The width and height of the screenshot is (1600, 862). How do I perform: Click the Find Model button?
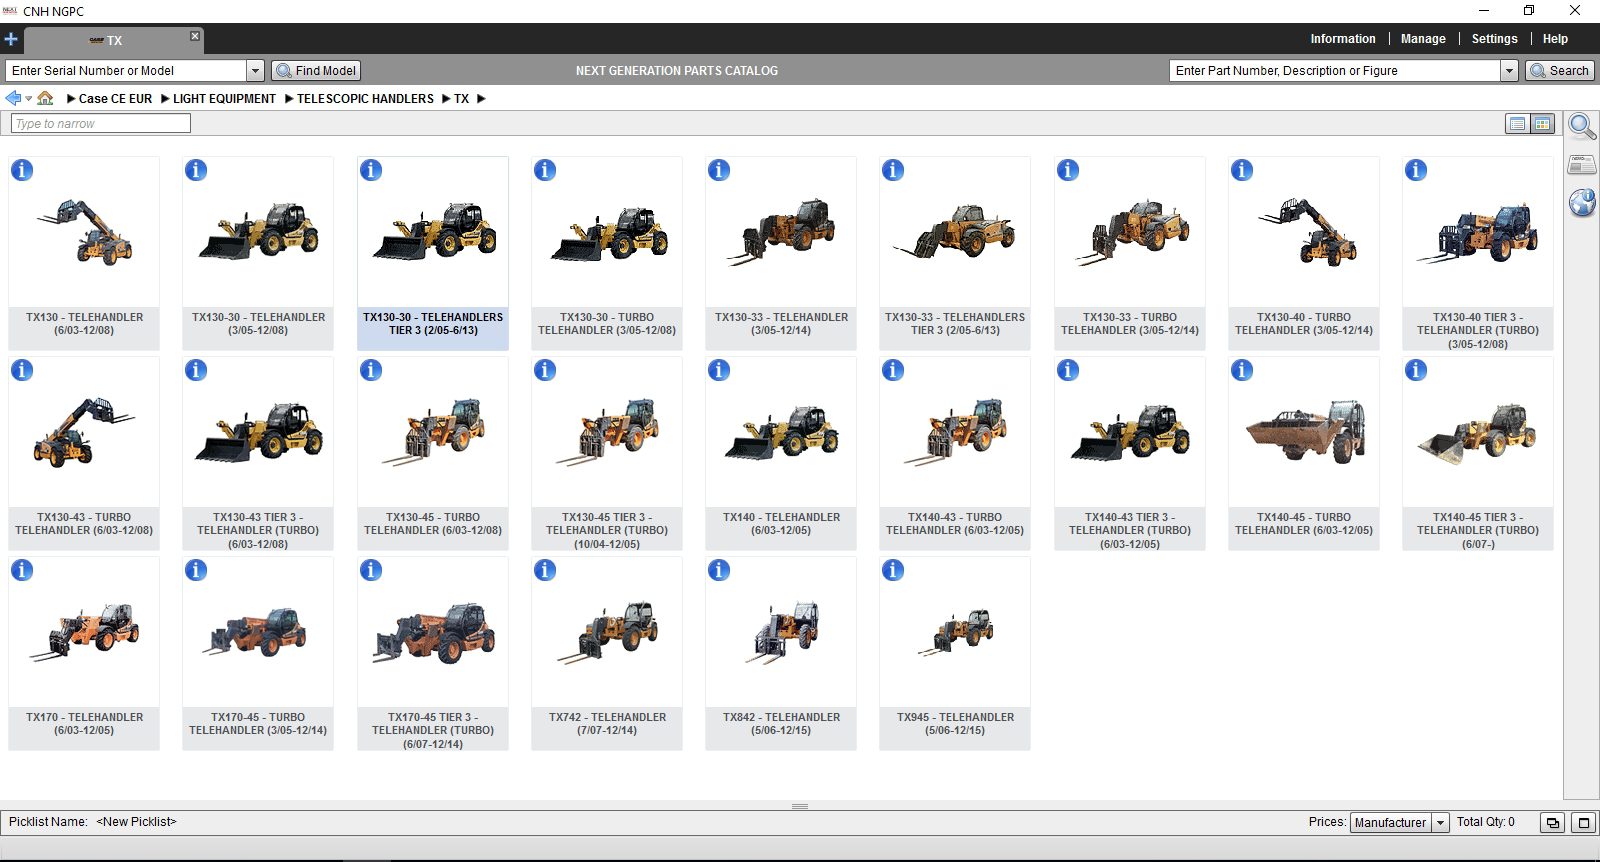click(x=316, y=71)
